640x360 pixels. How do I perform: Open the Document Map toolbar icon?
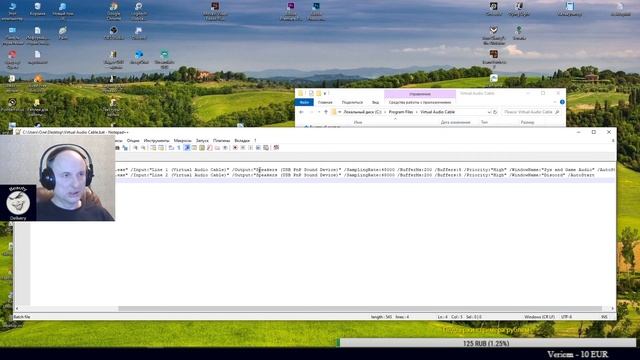pyautogui.click(x=202, y=148)
